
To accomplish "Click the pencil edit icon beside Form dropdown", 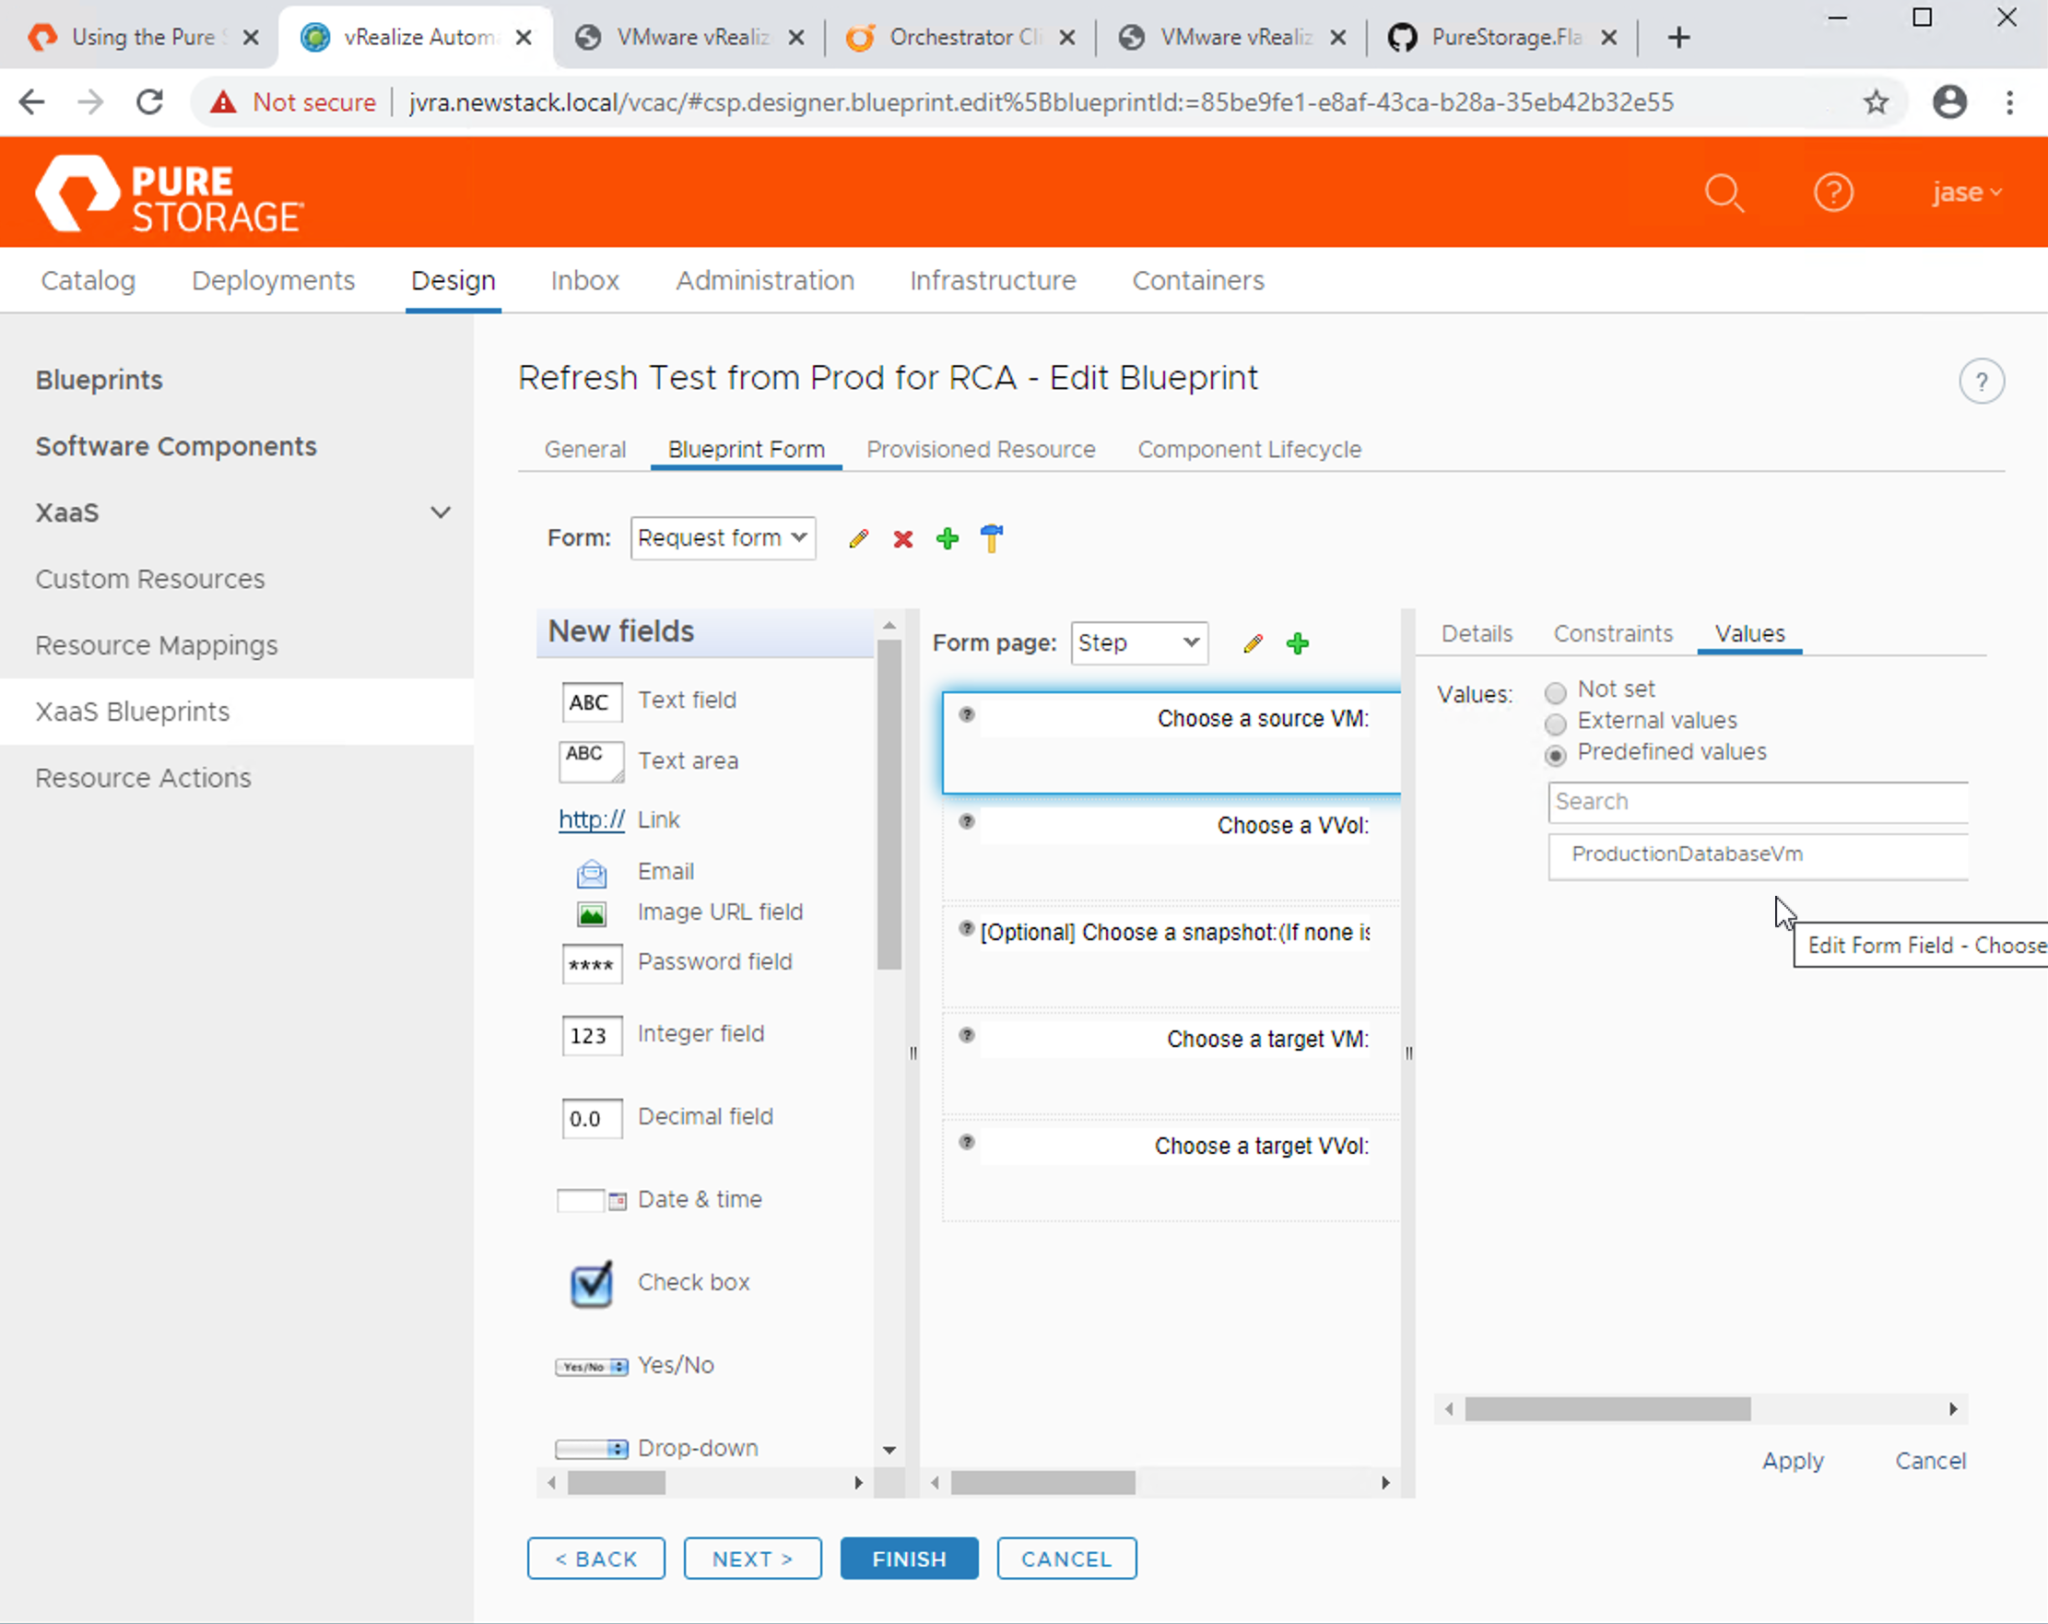I will pyautogui.click(x=858, y=539).
